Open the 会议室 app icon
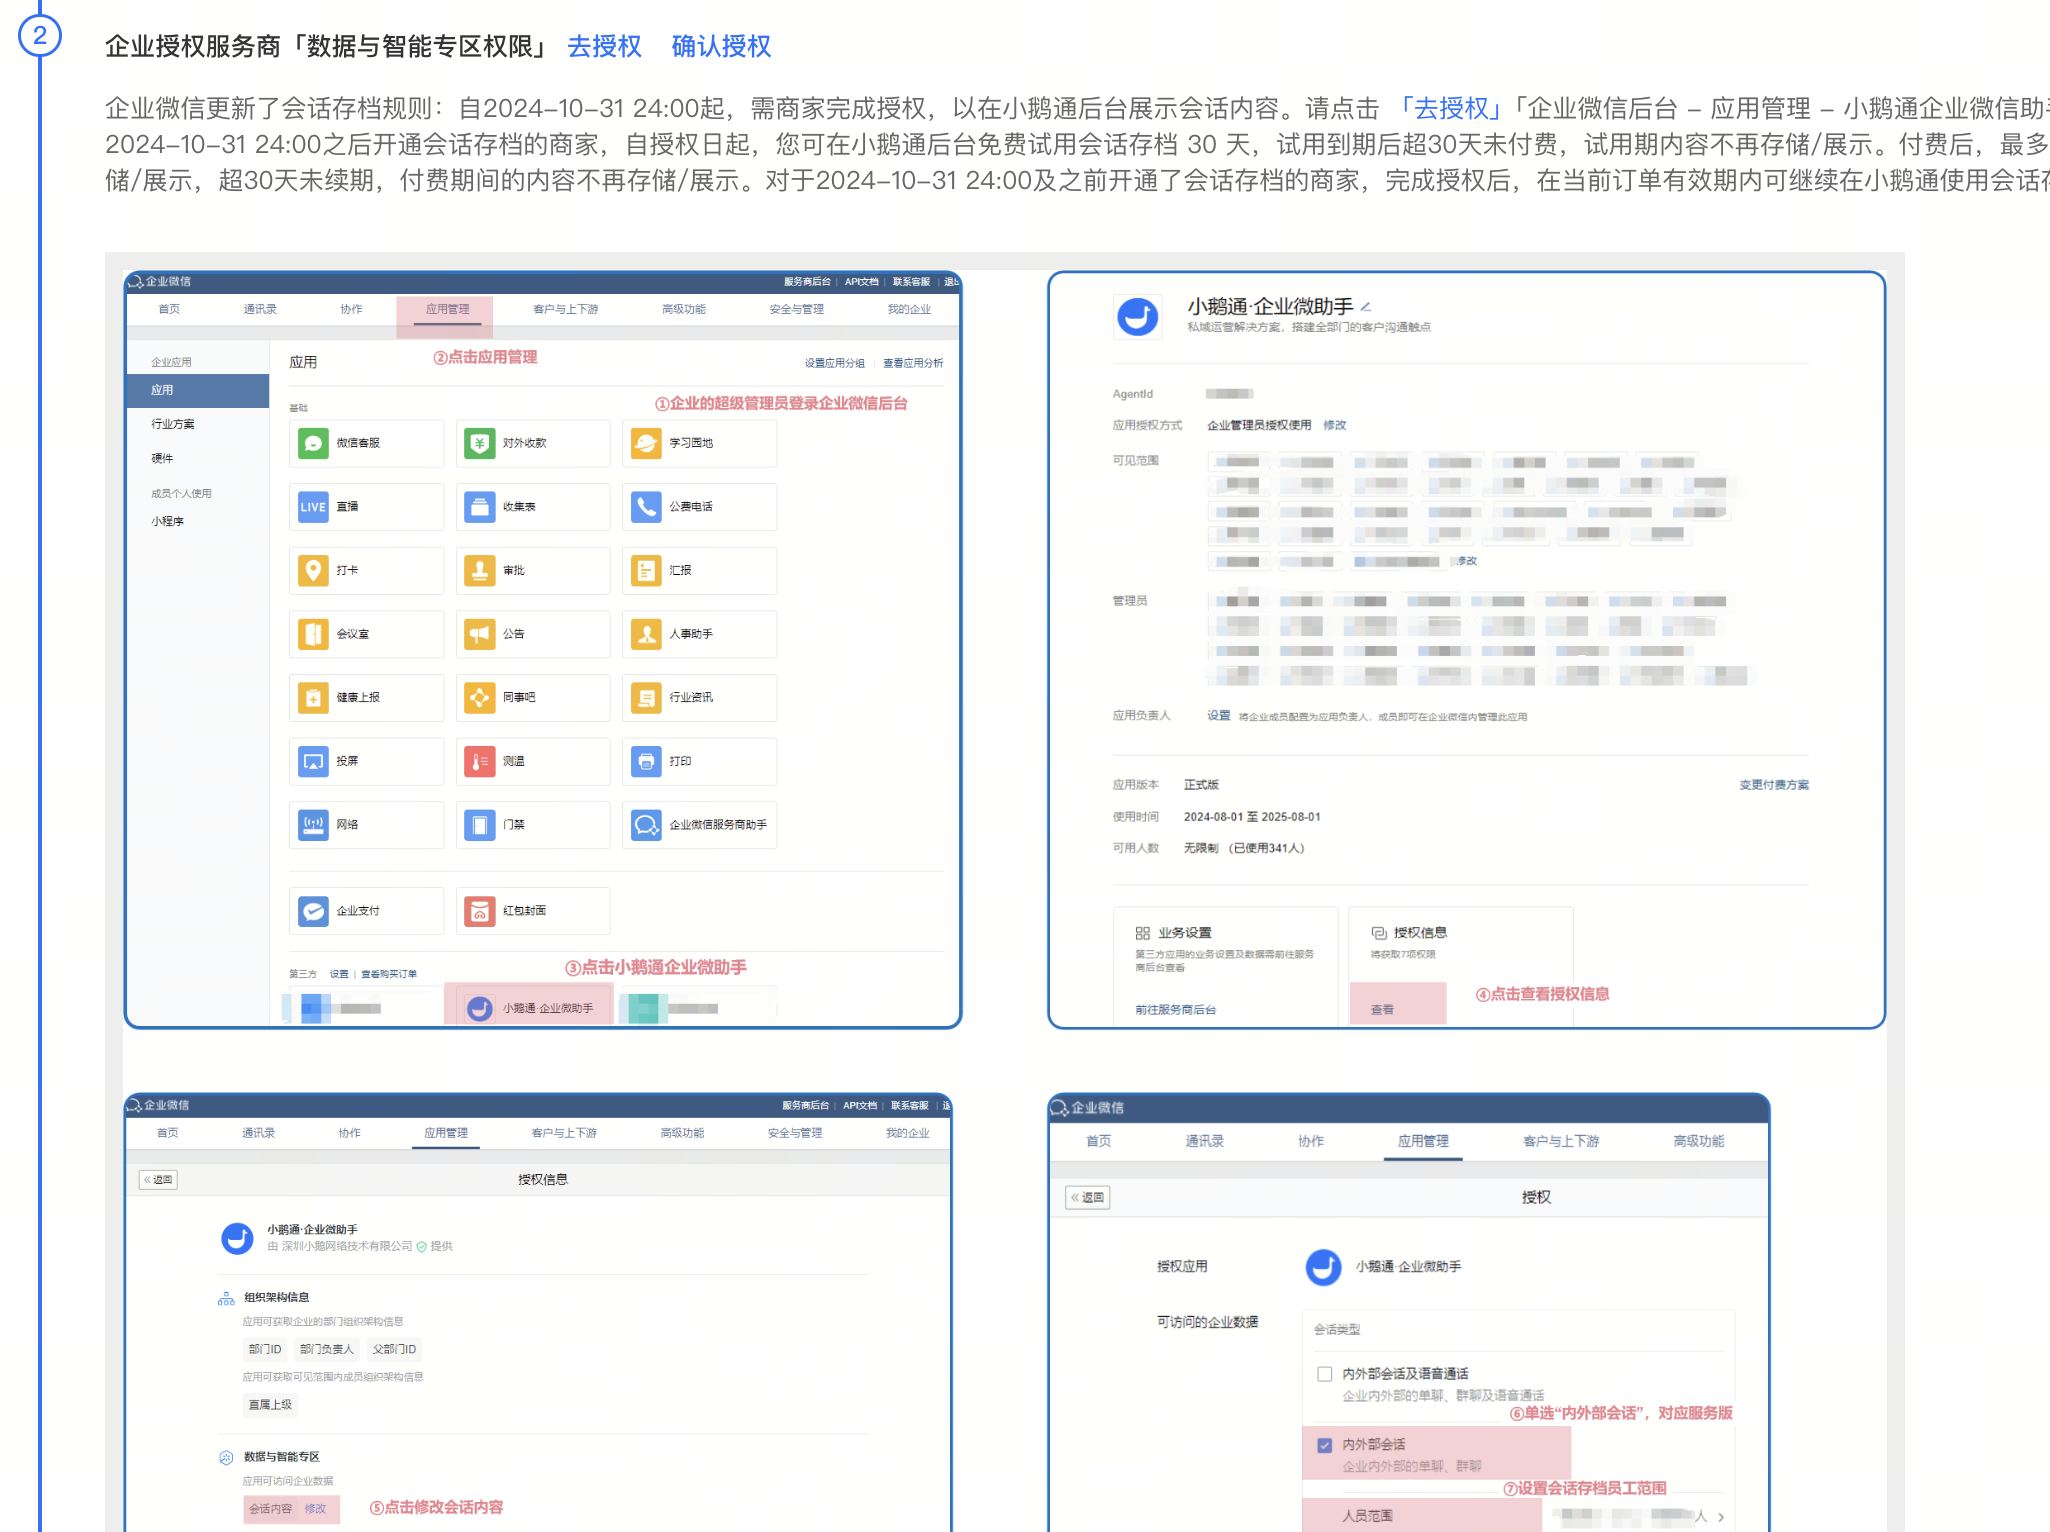The height and width of the screenshot is (1532, 2050). 313,634
